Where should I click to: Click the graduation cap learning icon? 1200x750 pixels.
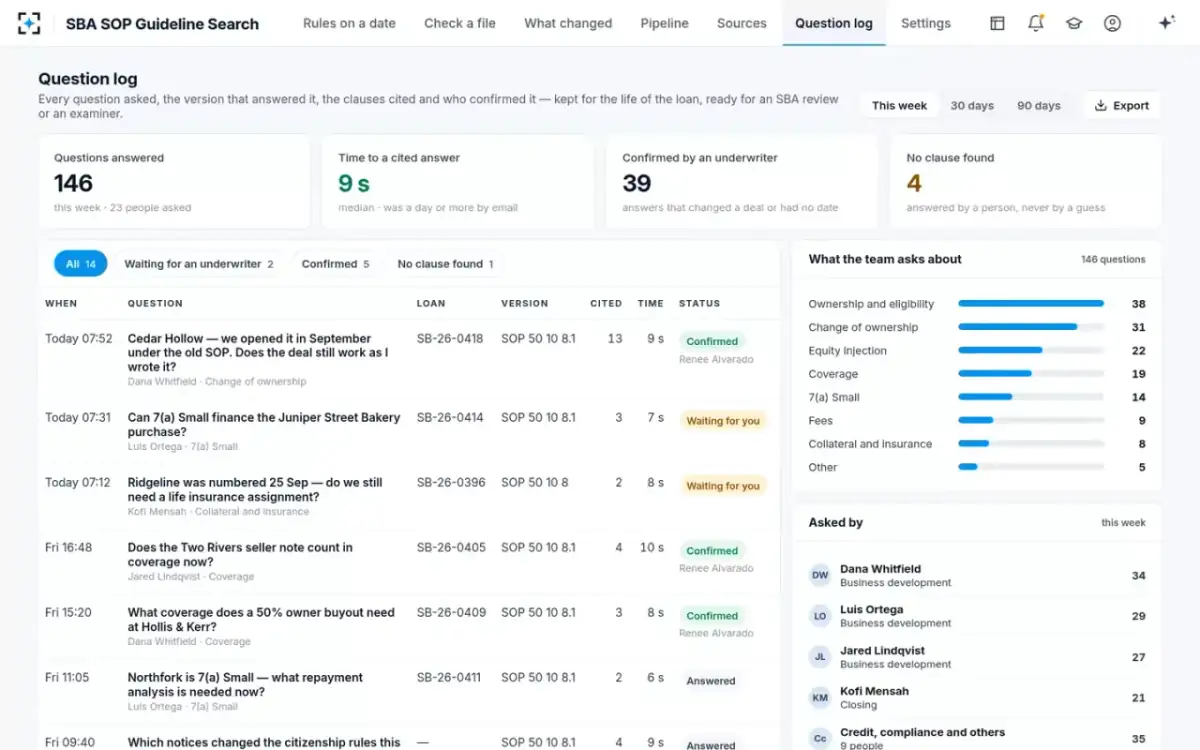pos(1074,23)
